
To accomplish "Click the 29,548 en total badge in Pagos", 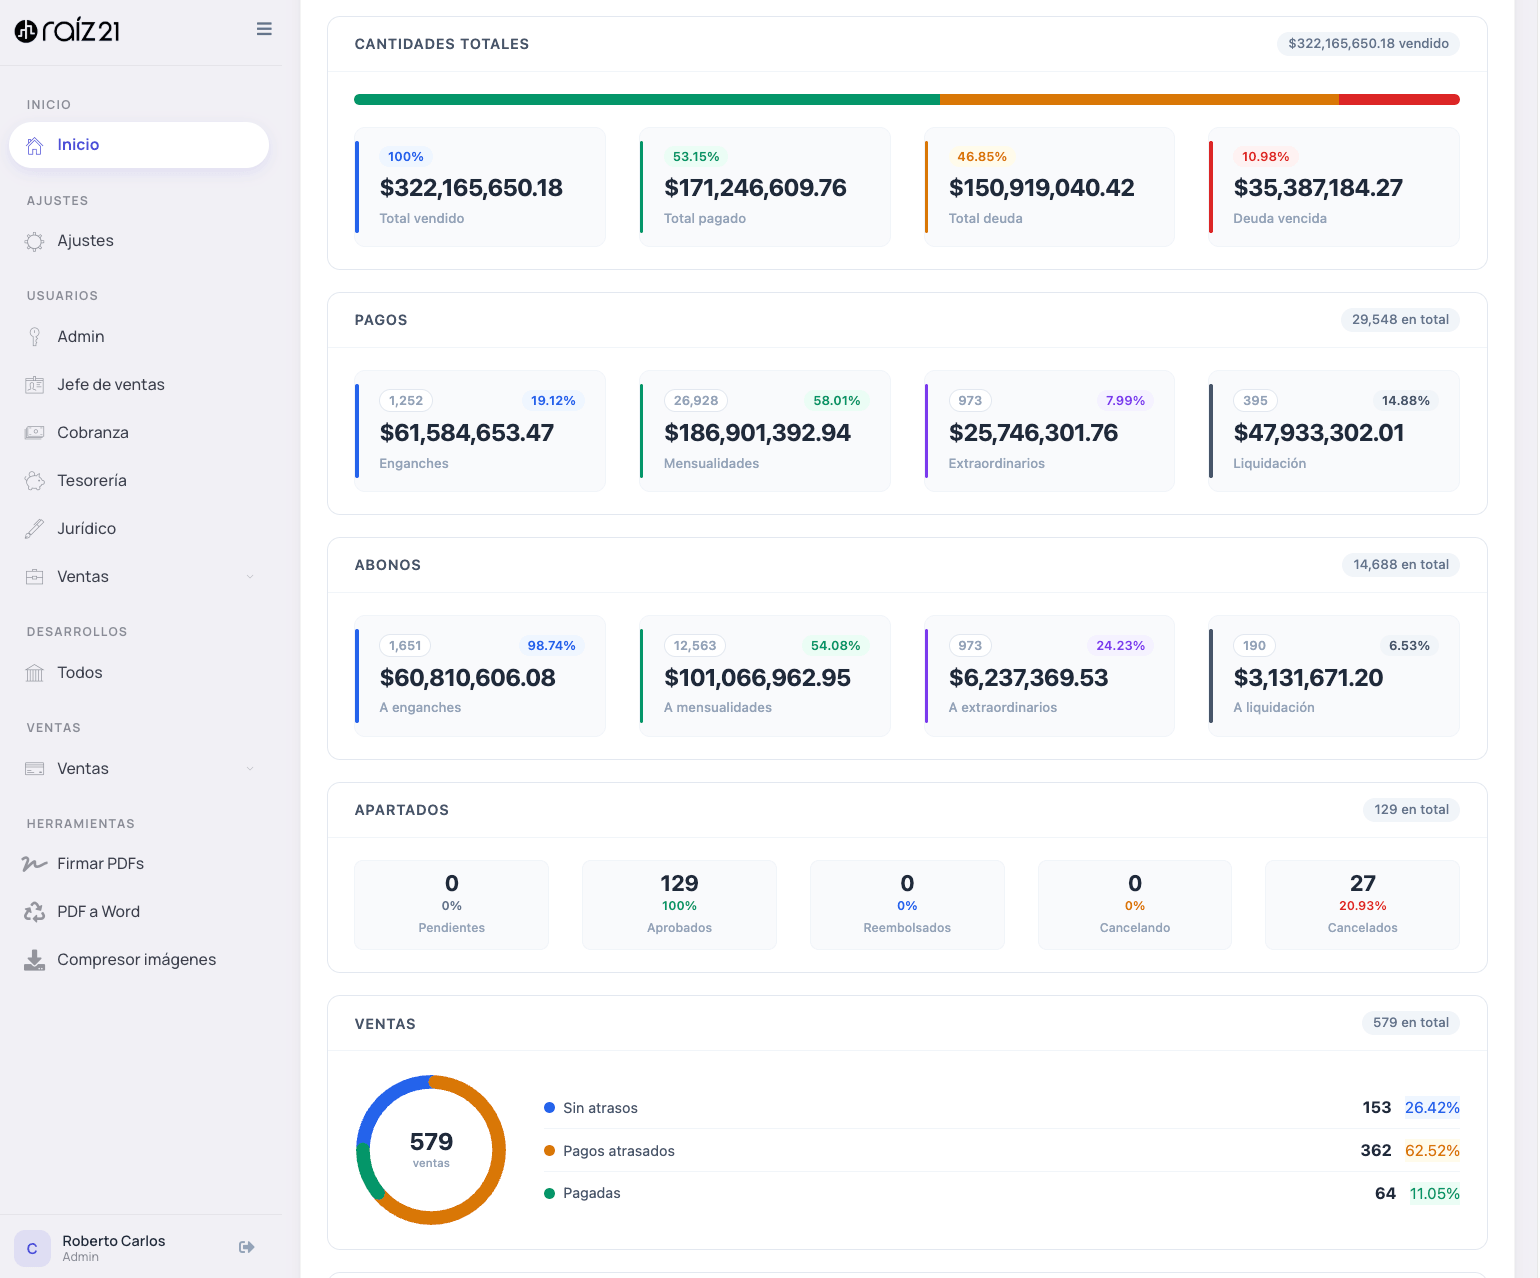I will (1399, 319).
